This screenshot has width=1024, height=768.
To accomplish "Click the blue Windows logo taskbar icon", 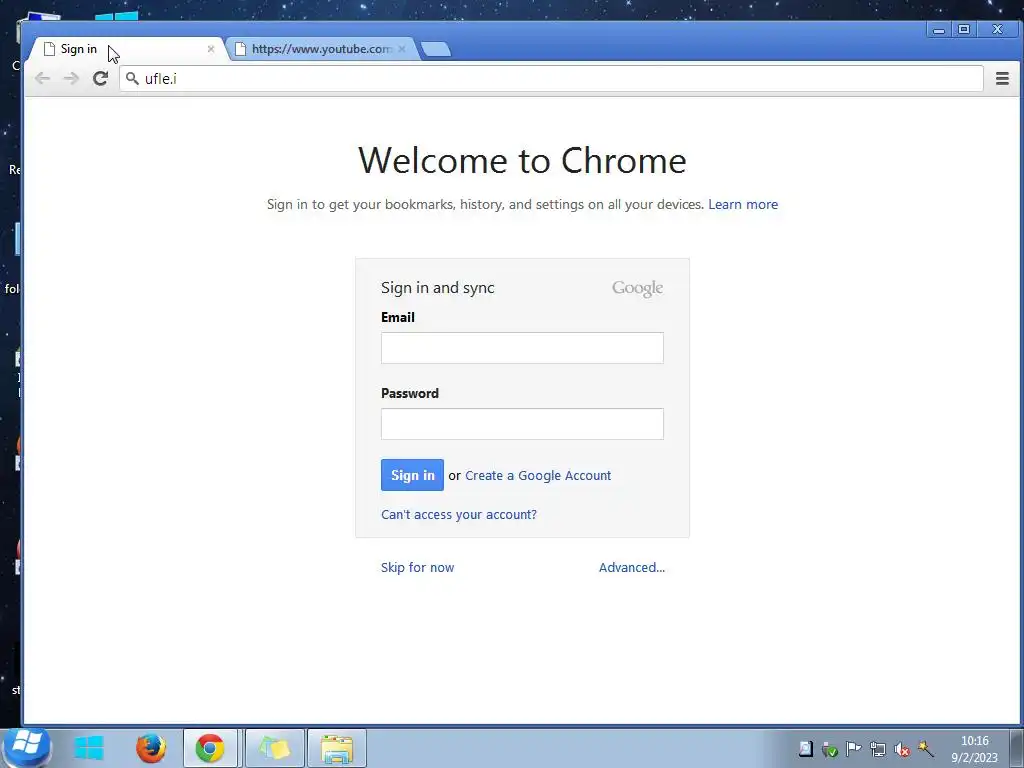I will pos(89,748).
